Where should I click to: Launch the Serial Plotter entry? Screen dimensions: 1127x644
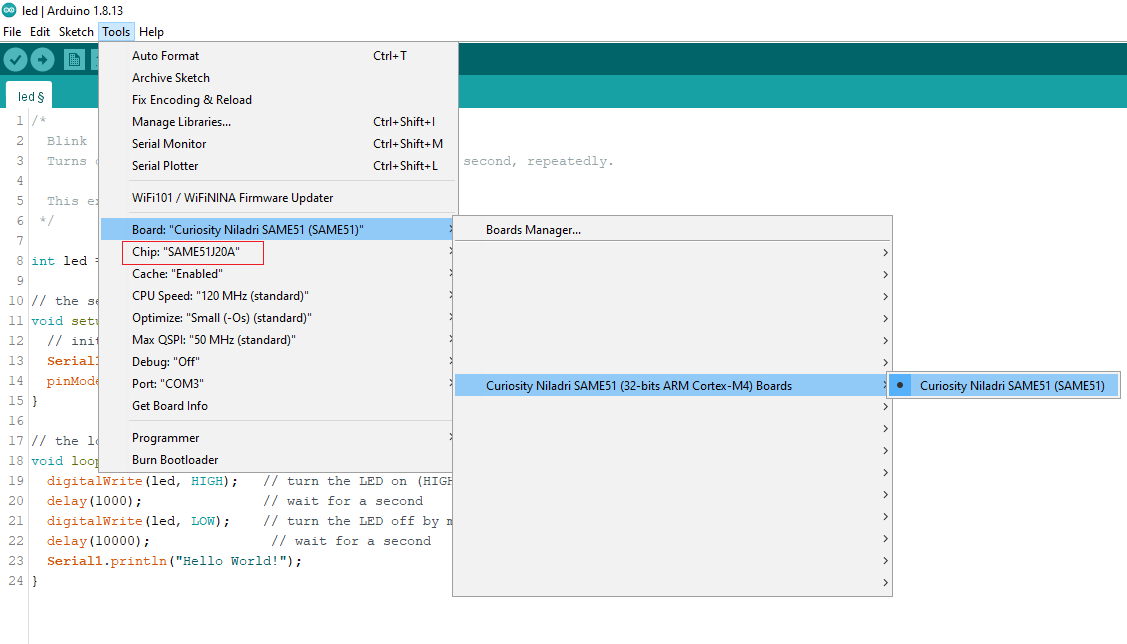277,166
